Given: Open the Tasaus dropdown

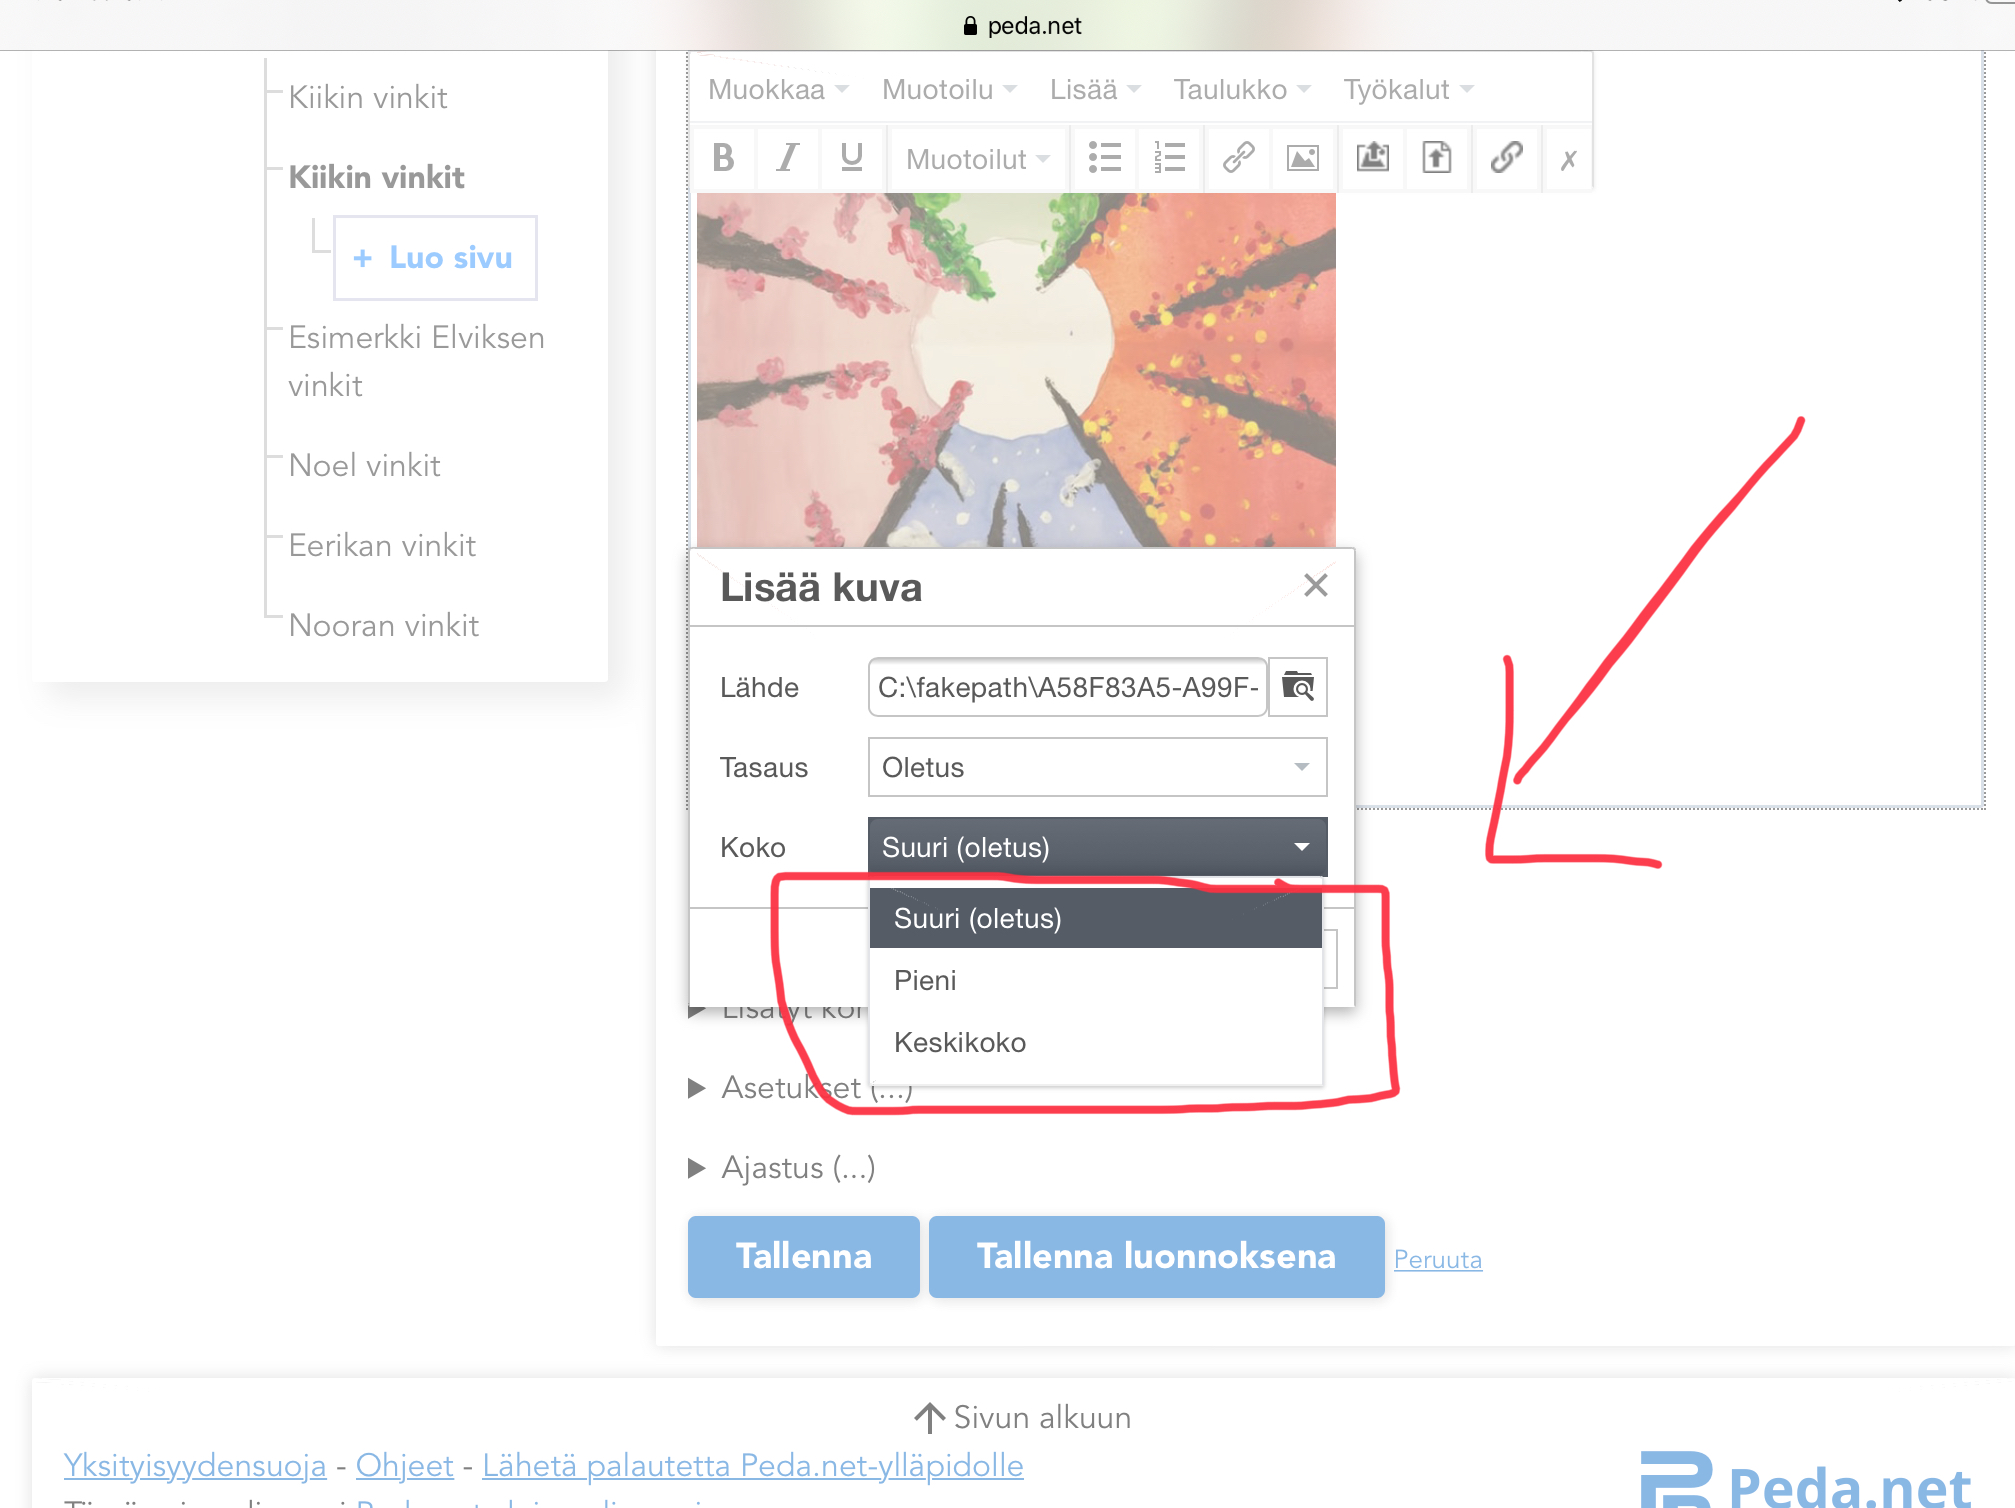Looking at the screenshot, I should (1097, 767).
